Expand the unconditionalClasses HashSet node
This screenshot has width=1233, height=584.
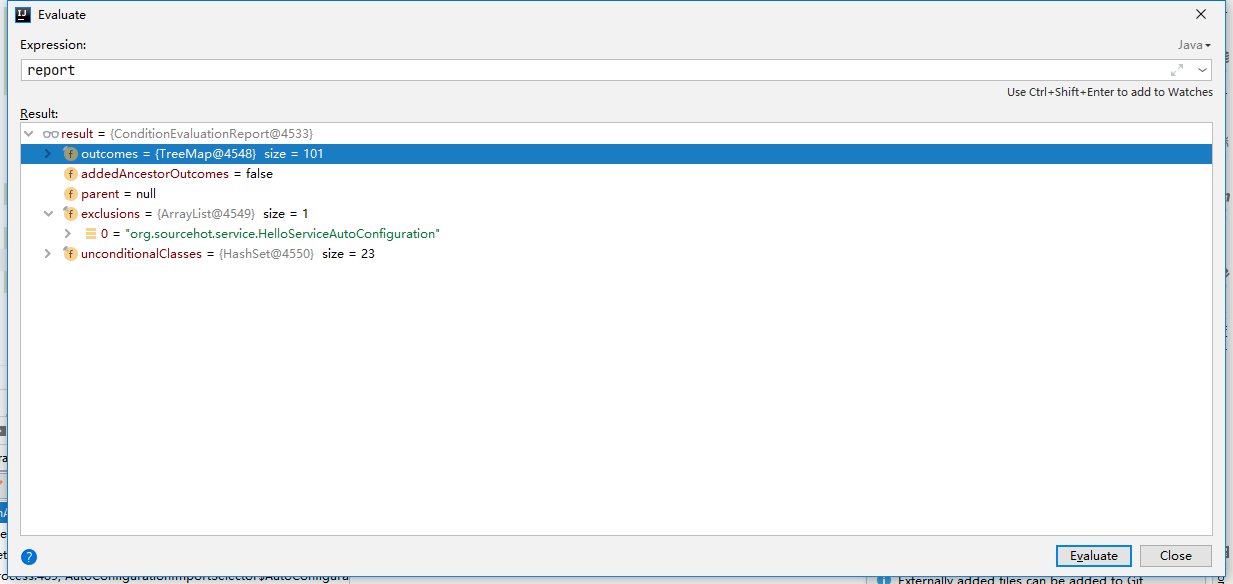coord(47,254)
